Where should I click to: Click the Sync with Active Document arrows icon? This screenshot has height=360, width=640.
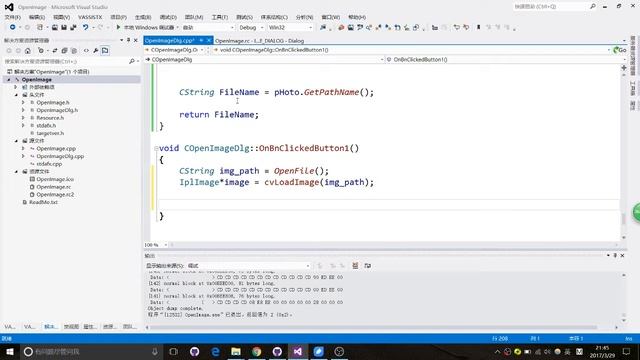55,51
